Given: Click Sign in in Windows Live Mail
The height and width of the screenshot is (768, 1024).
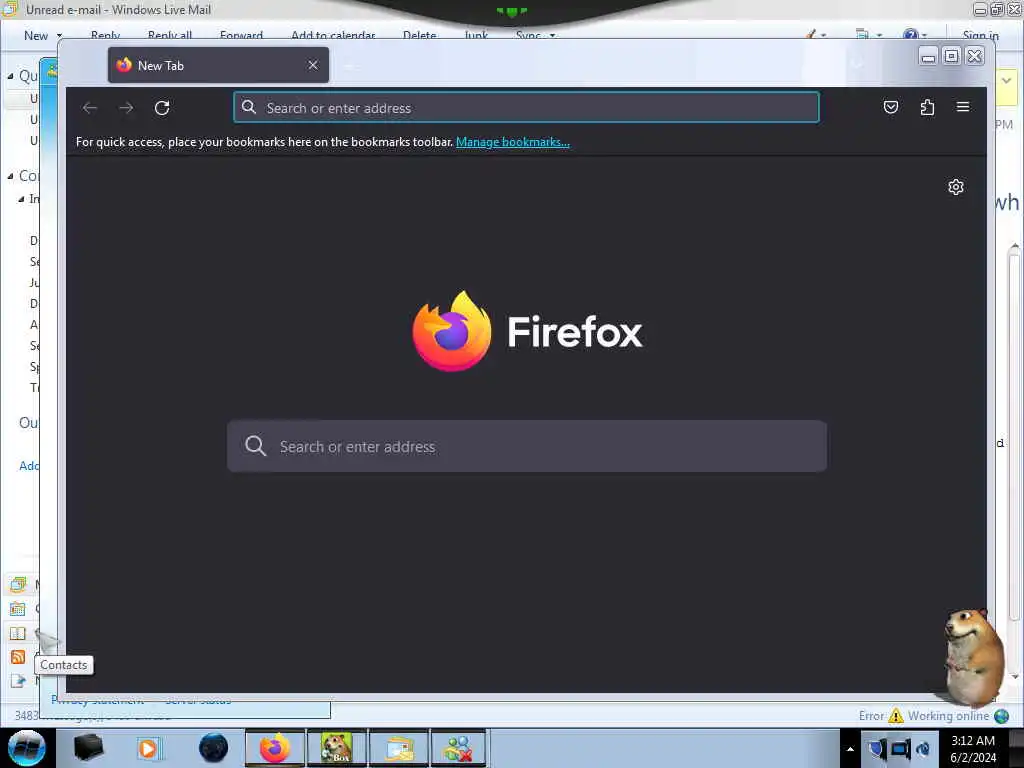Looking at the screenshot, I should 980,35.
